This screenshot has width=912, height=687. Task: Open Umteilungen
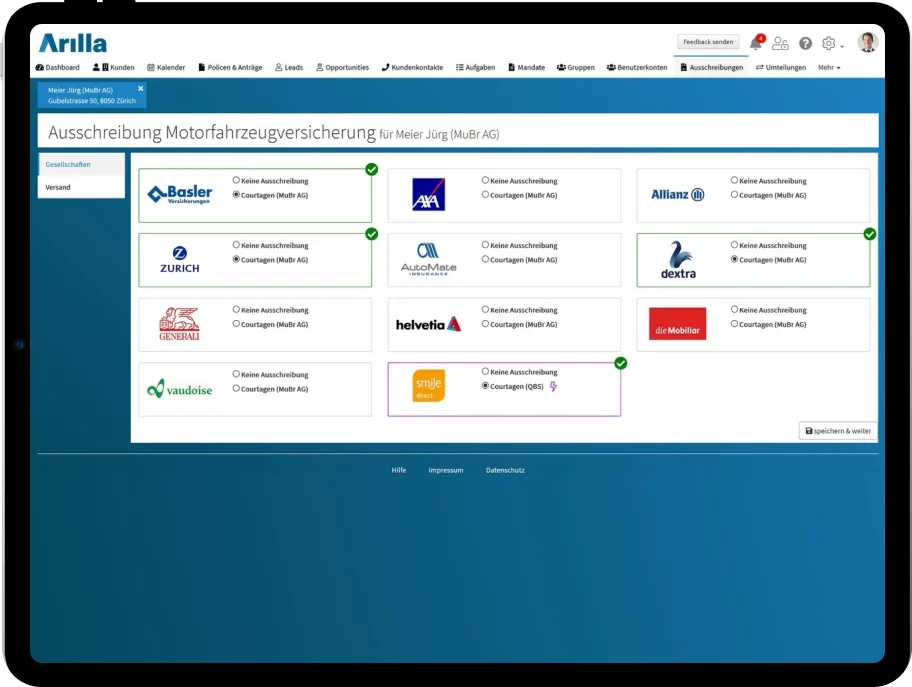781,67
